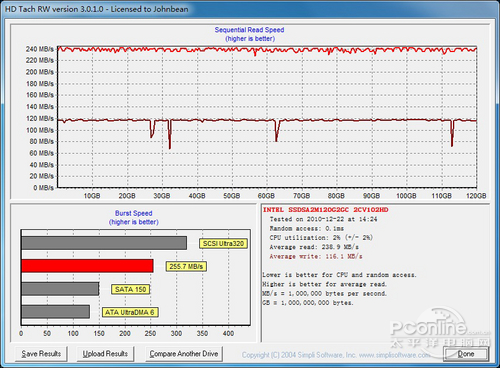Click the Random access: 0.1ms value
Screen dimensions: 500x368
coord(307,229)
